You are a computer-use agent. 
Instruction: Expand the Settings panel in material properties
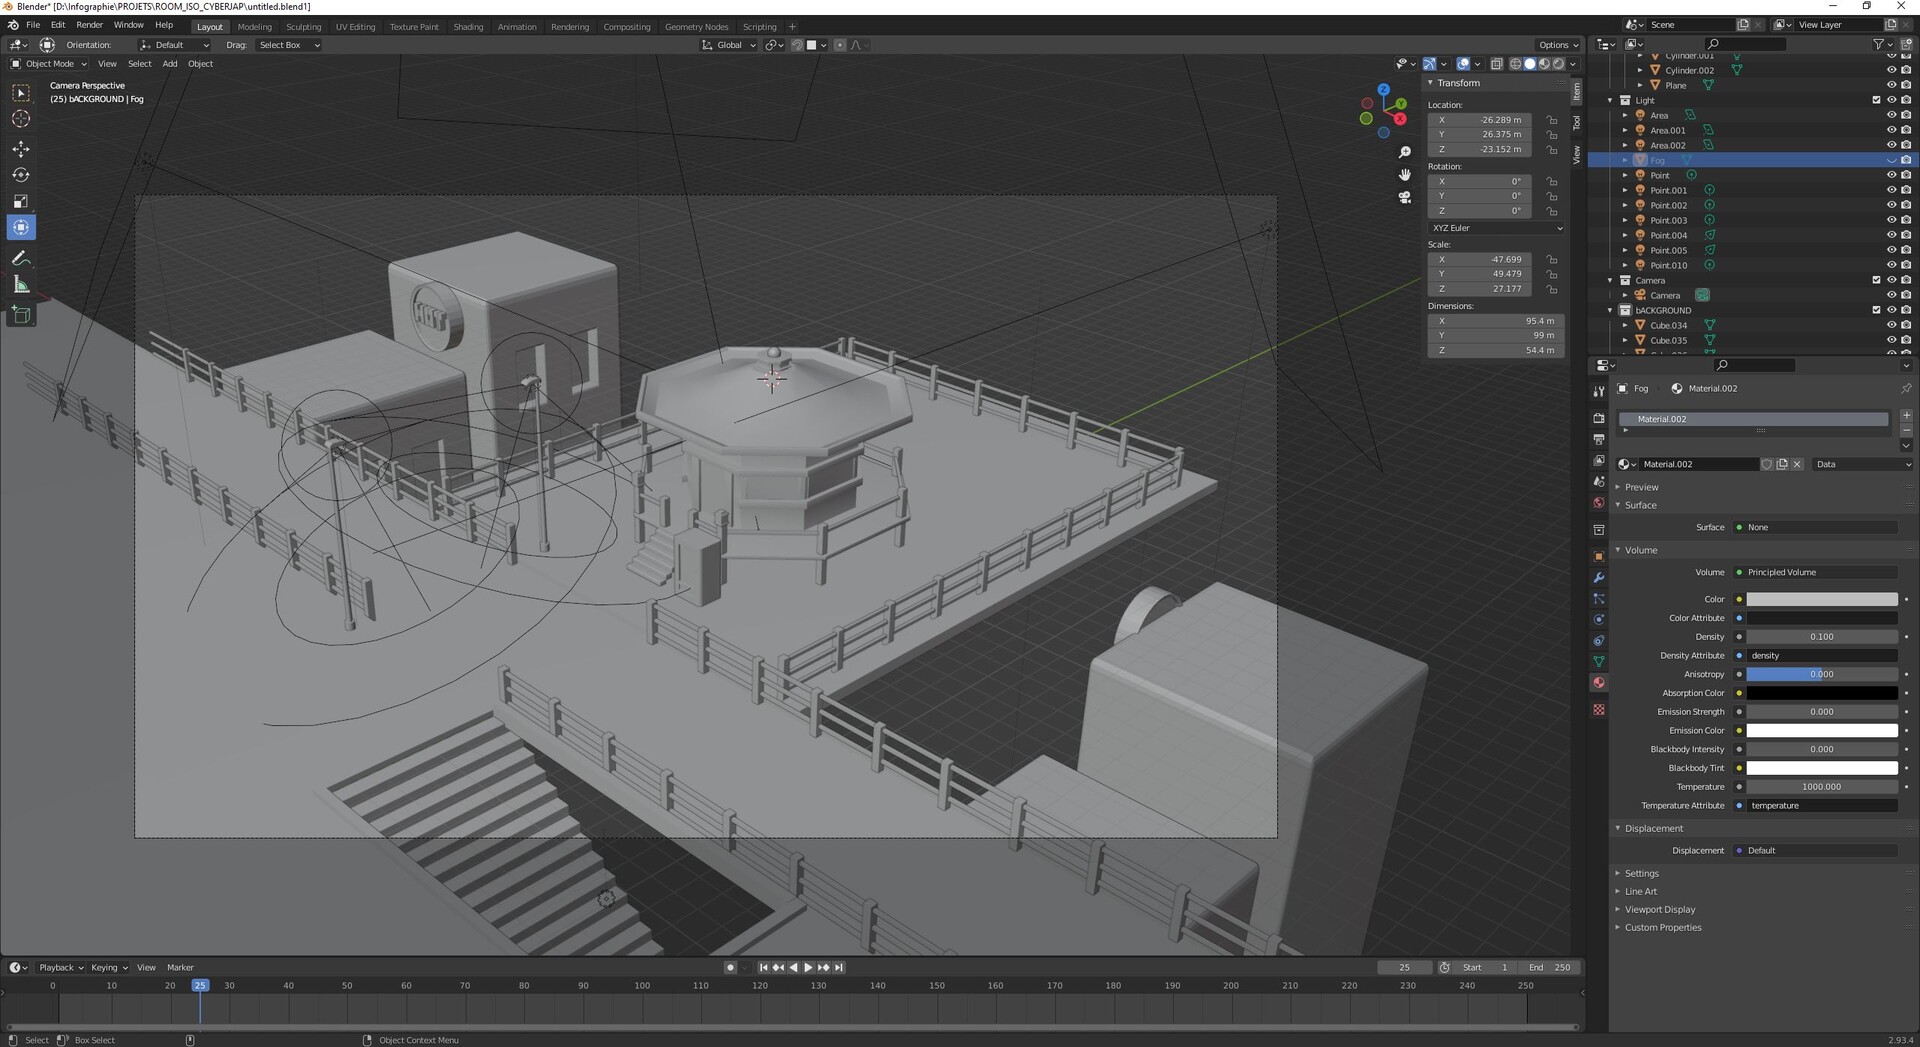pos(1641,873)
